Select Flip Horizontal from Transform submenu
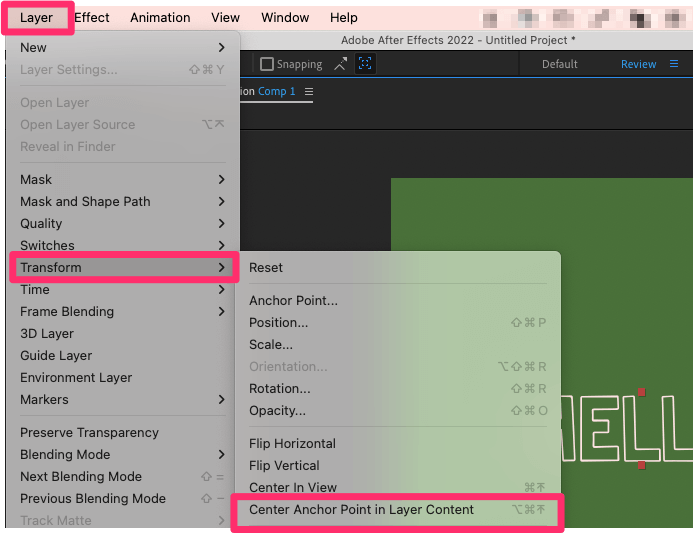 (292, 443)
